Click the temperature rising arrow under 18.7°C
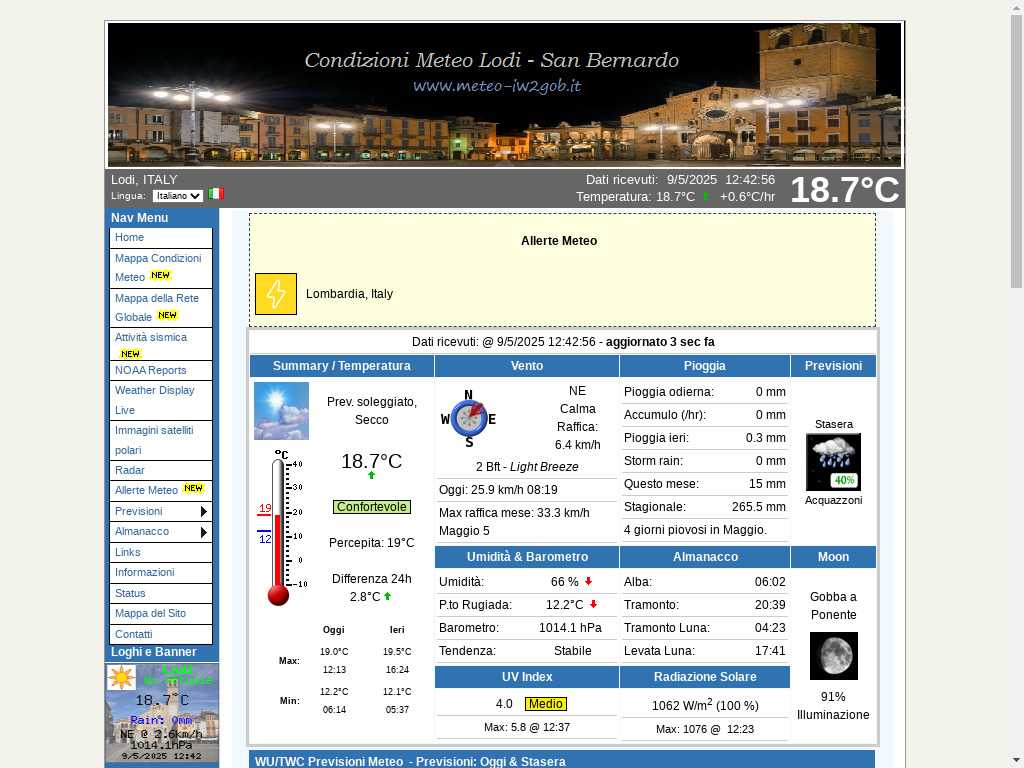This screenshot has width=1024, height=768. pos(372,475)
